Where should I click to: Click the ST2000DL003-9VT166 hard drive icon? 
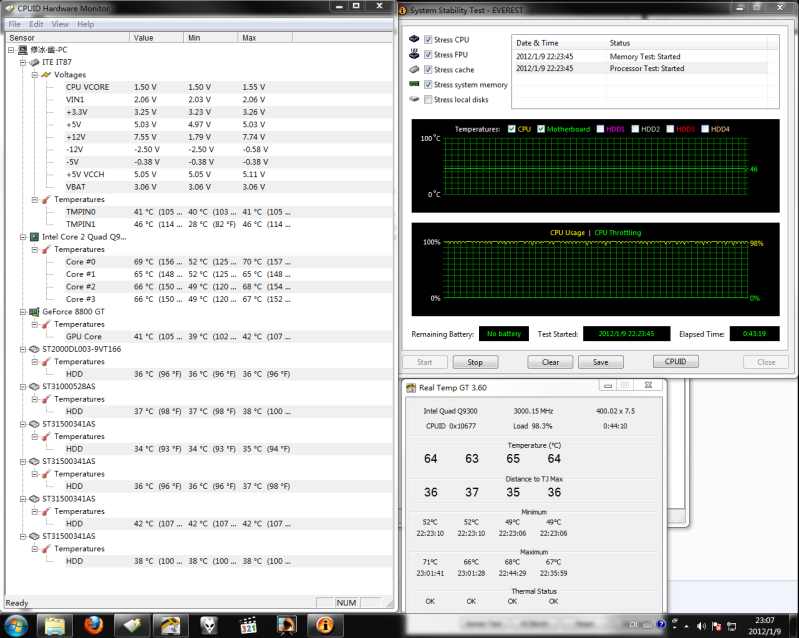[x=35, y=349]
